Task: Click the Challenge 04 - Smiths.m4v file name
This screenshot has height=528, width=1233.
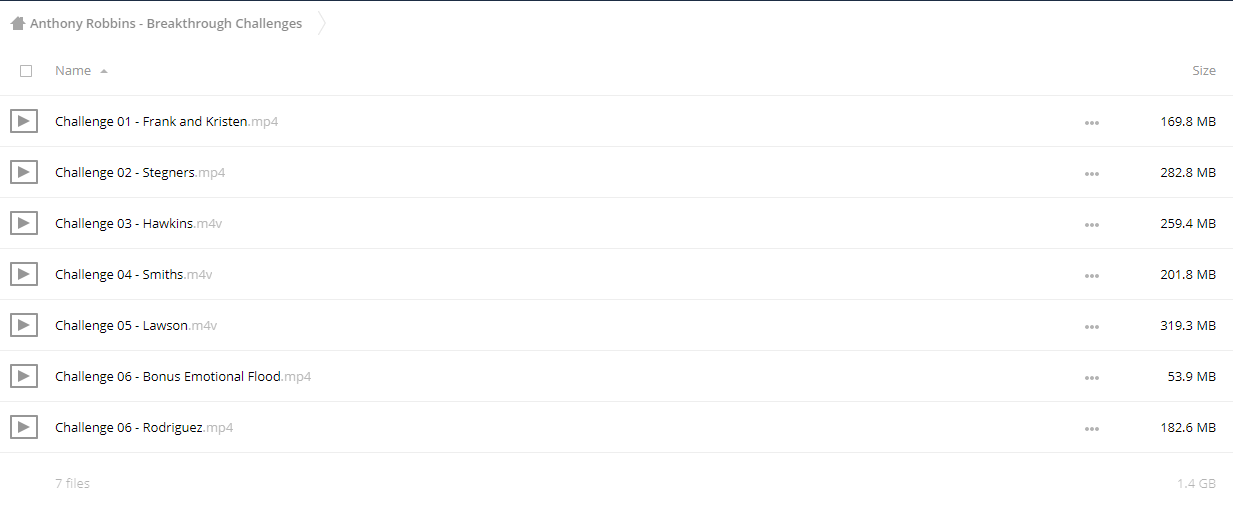Action: click(x=134, y=274)
